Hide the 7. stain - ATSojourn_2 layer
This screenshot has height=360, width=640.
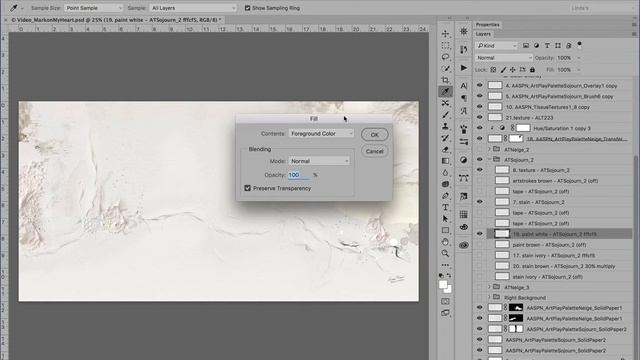coord(480,202)
